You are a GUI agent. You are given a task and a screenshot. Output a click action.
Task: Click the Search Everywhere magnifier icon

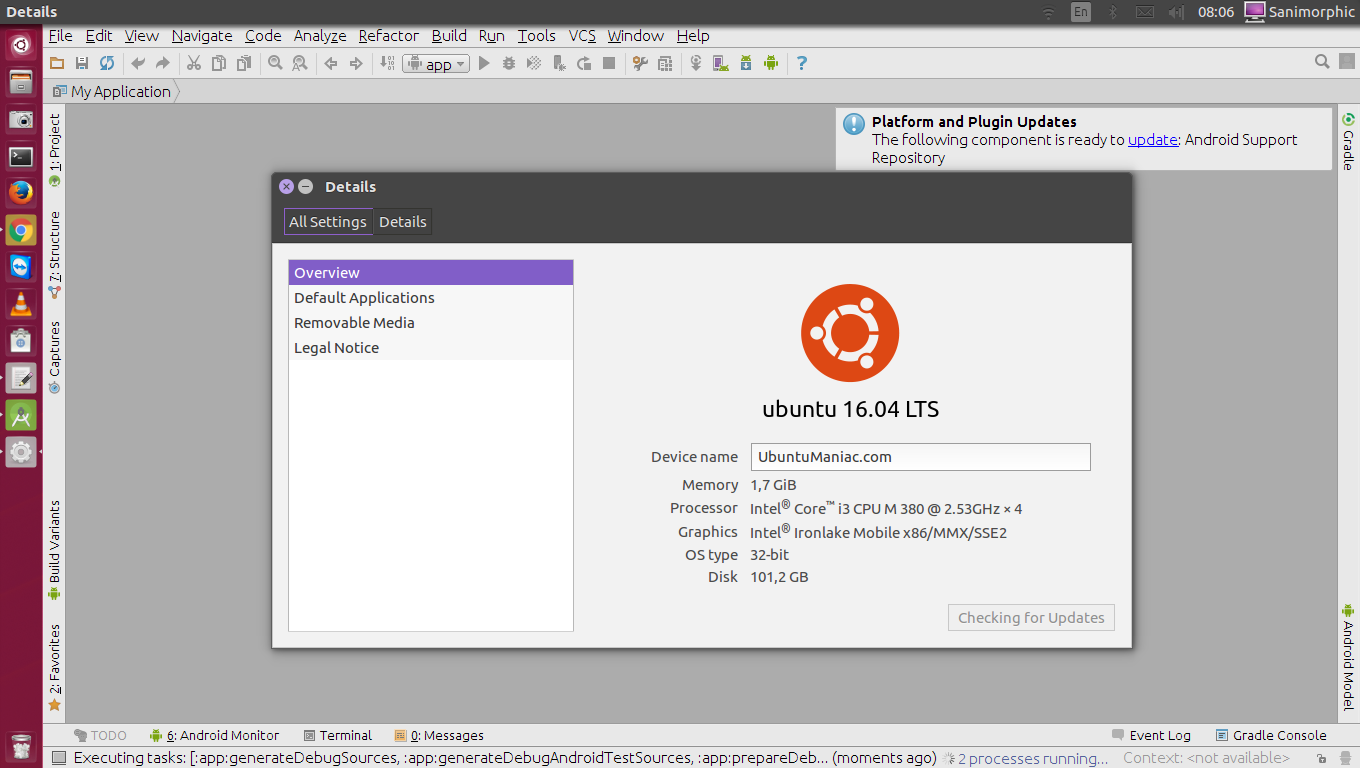tap(1322, 62)
